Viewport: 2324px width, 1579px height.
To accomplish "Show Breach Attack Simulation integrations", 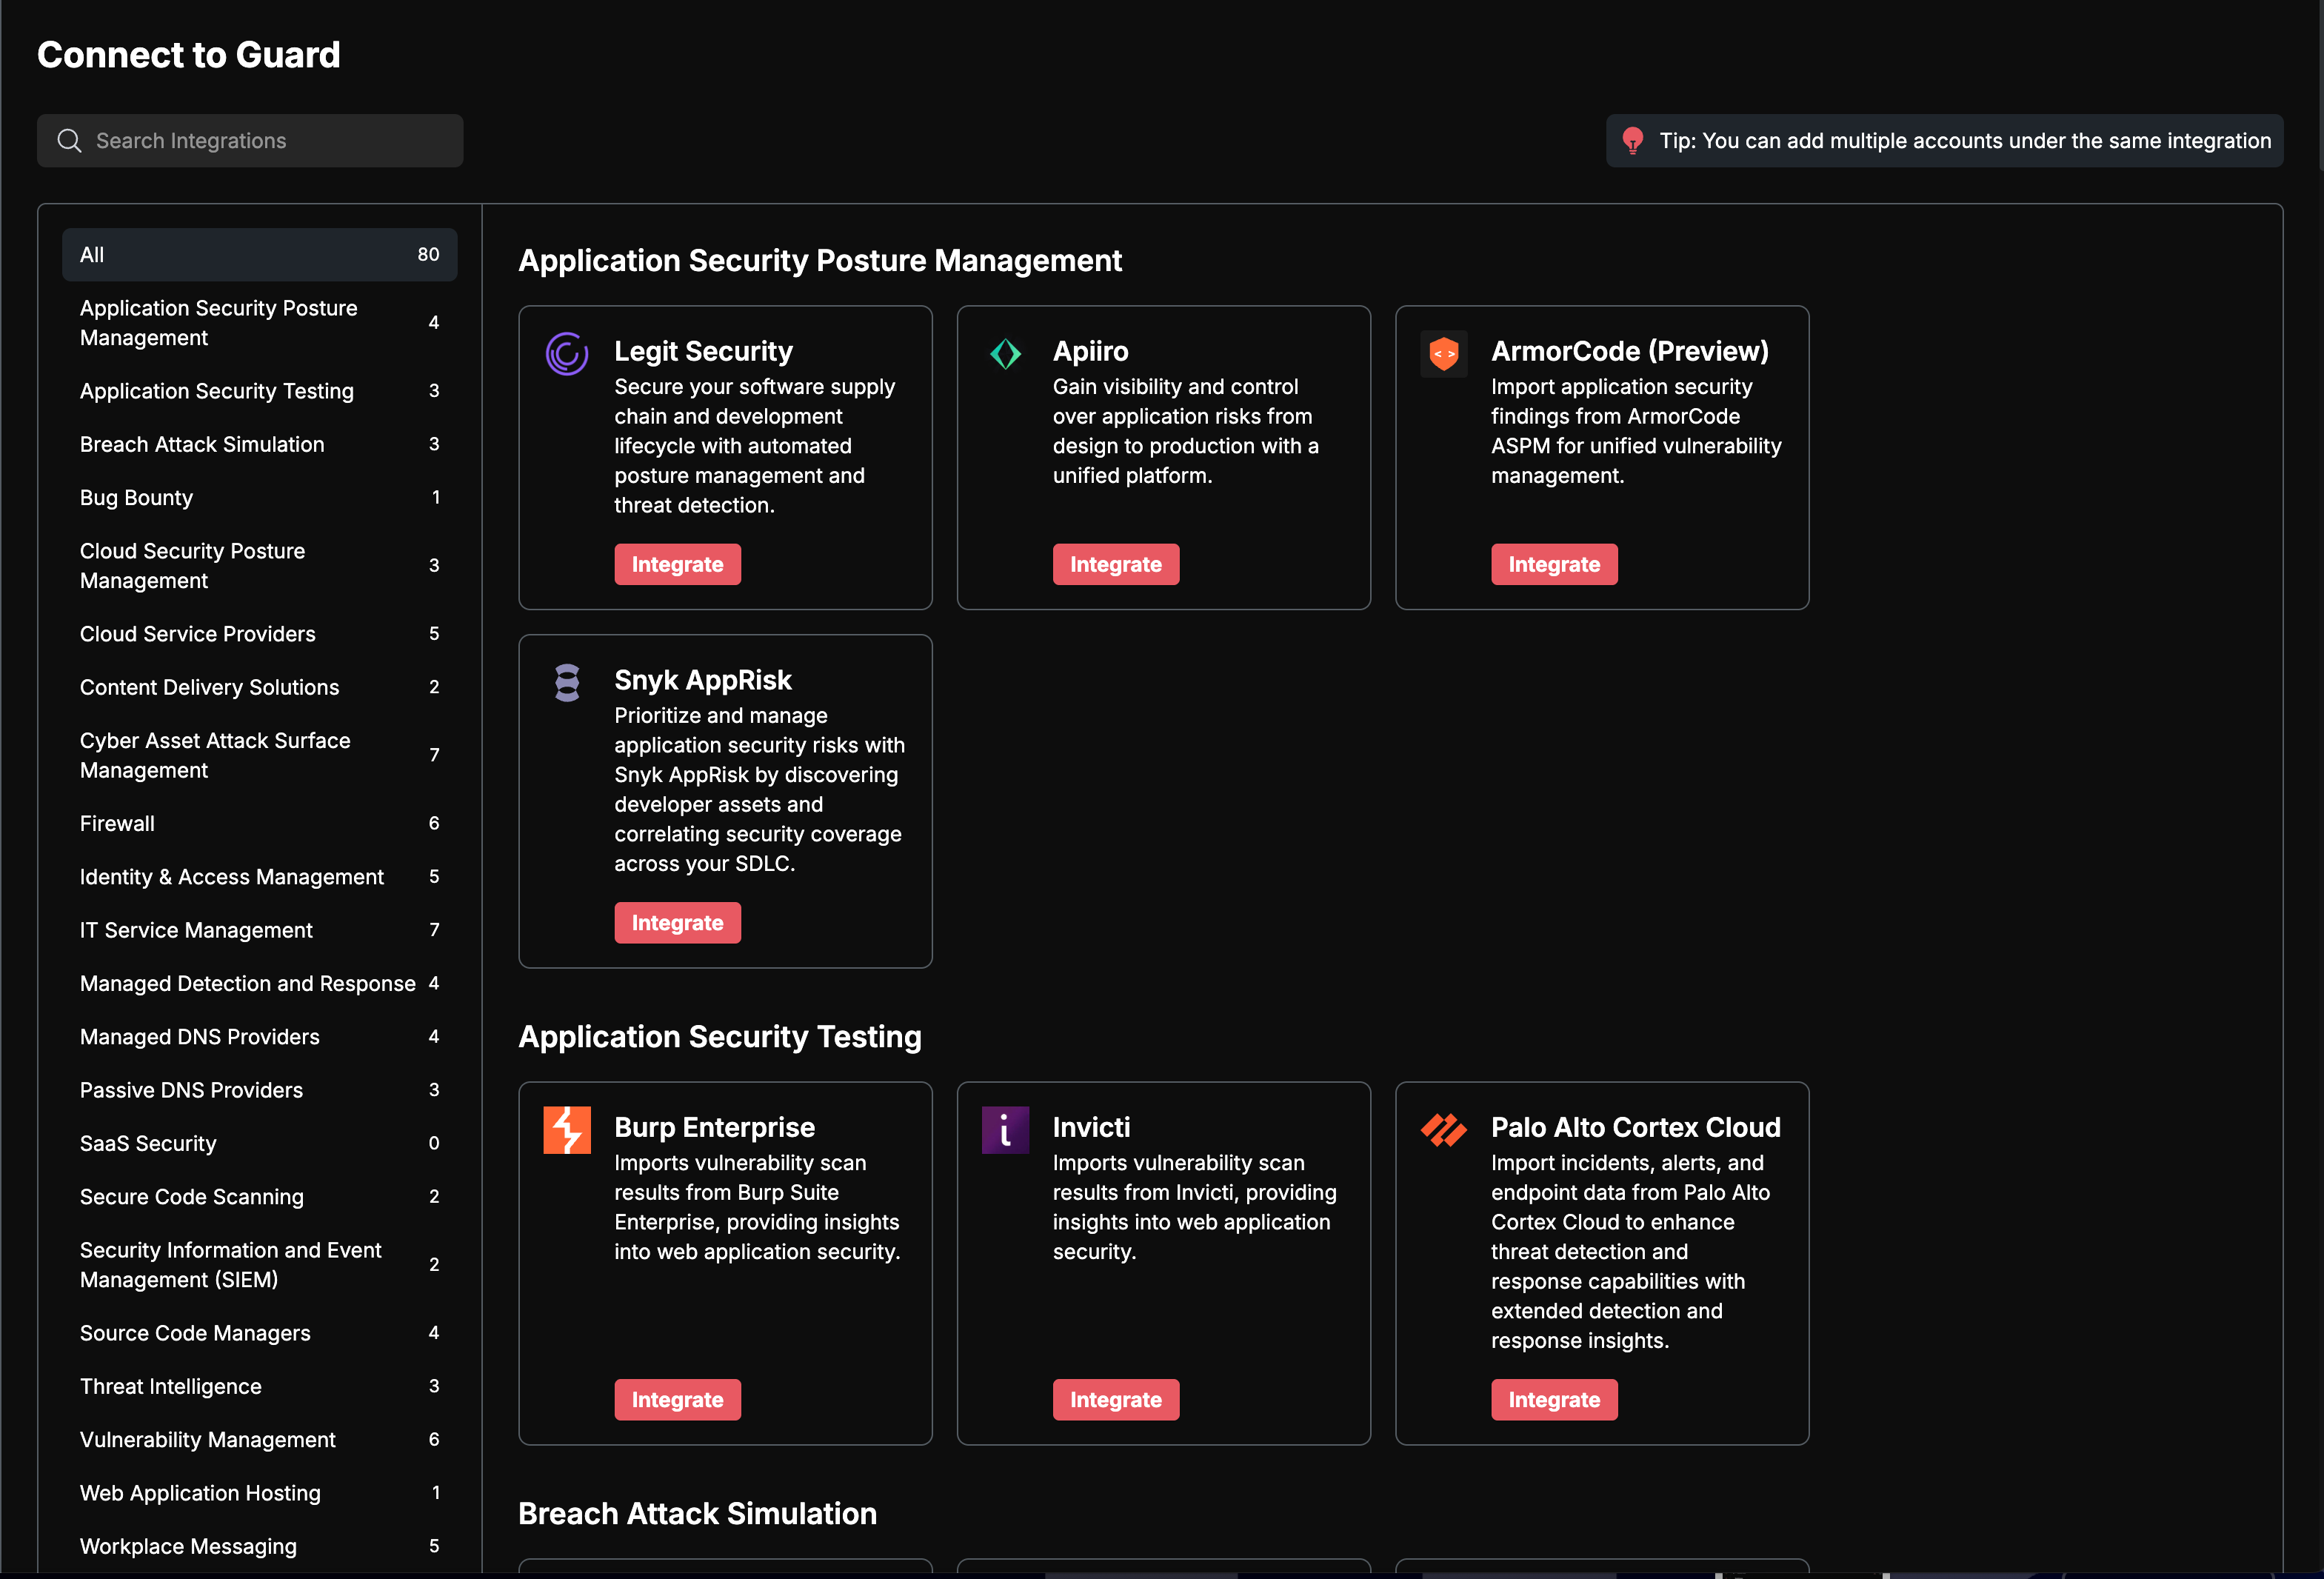I will coord(259,444).
